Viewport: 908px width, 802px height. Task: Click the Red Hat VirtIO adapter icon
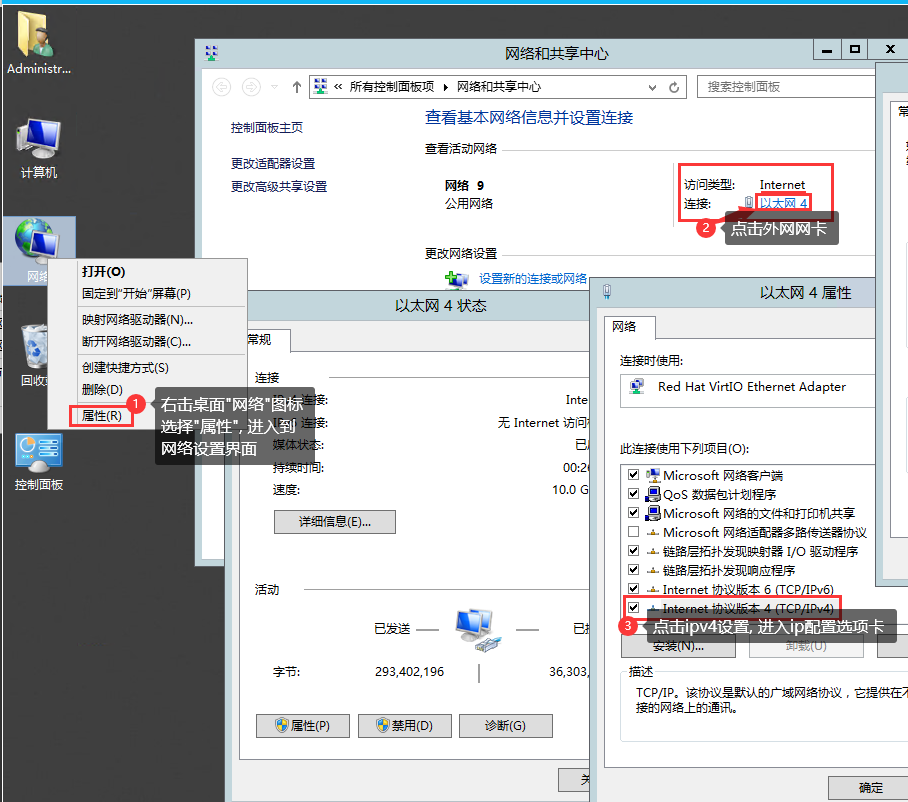[x=637, y=387]
